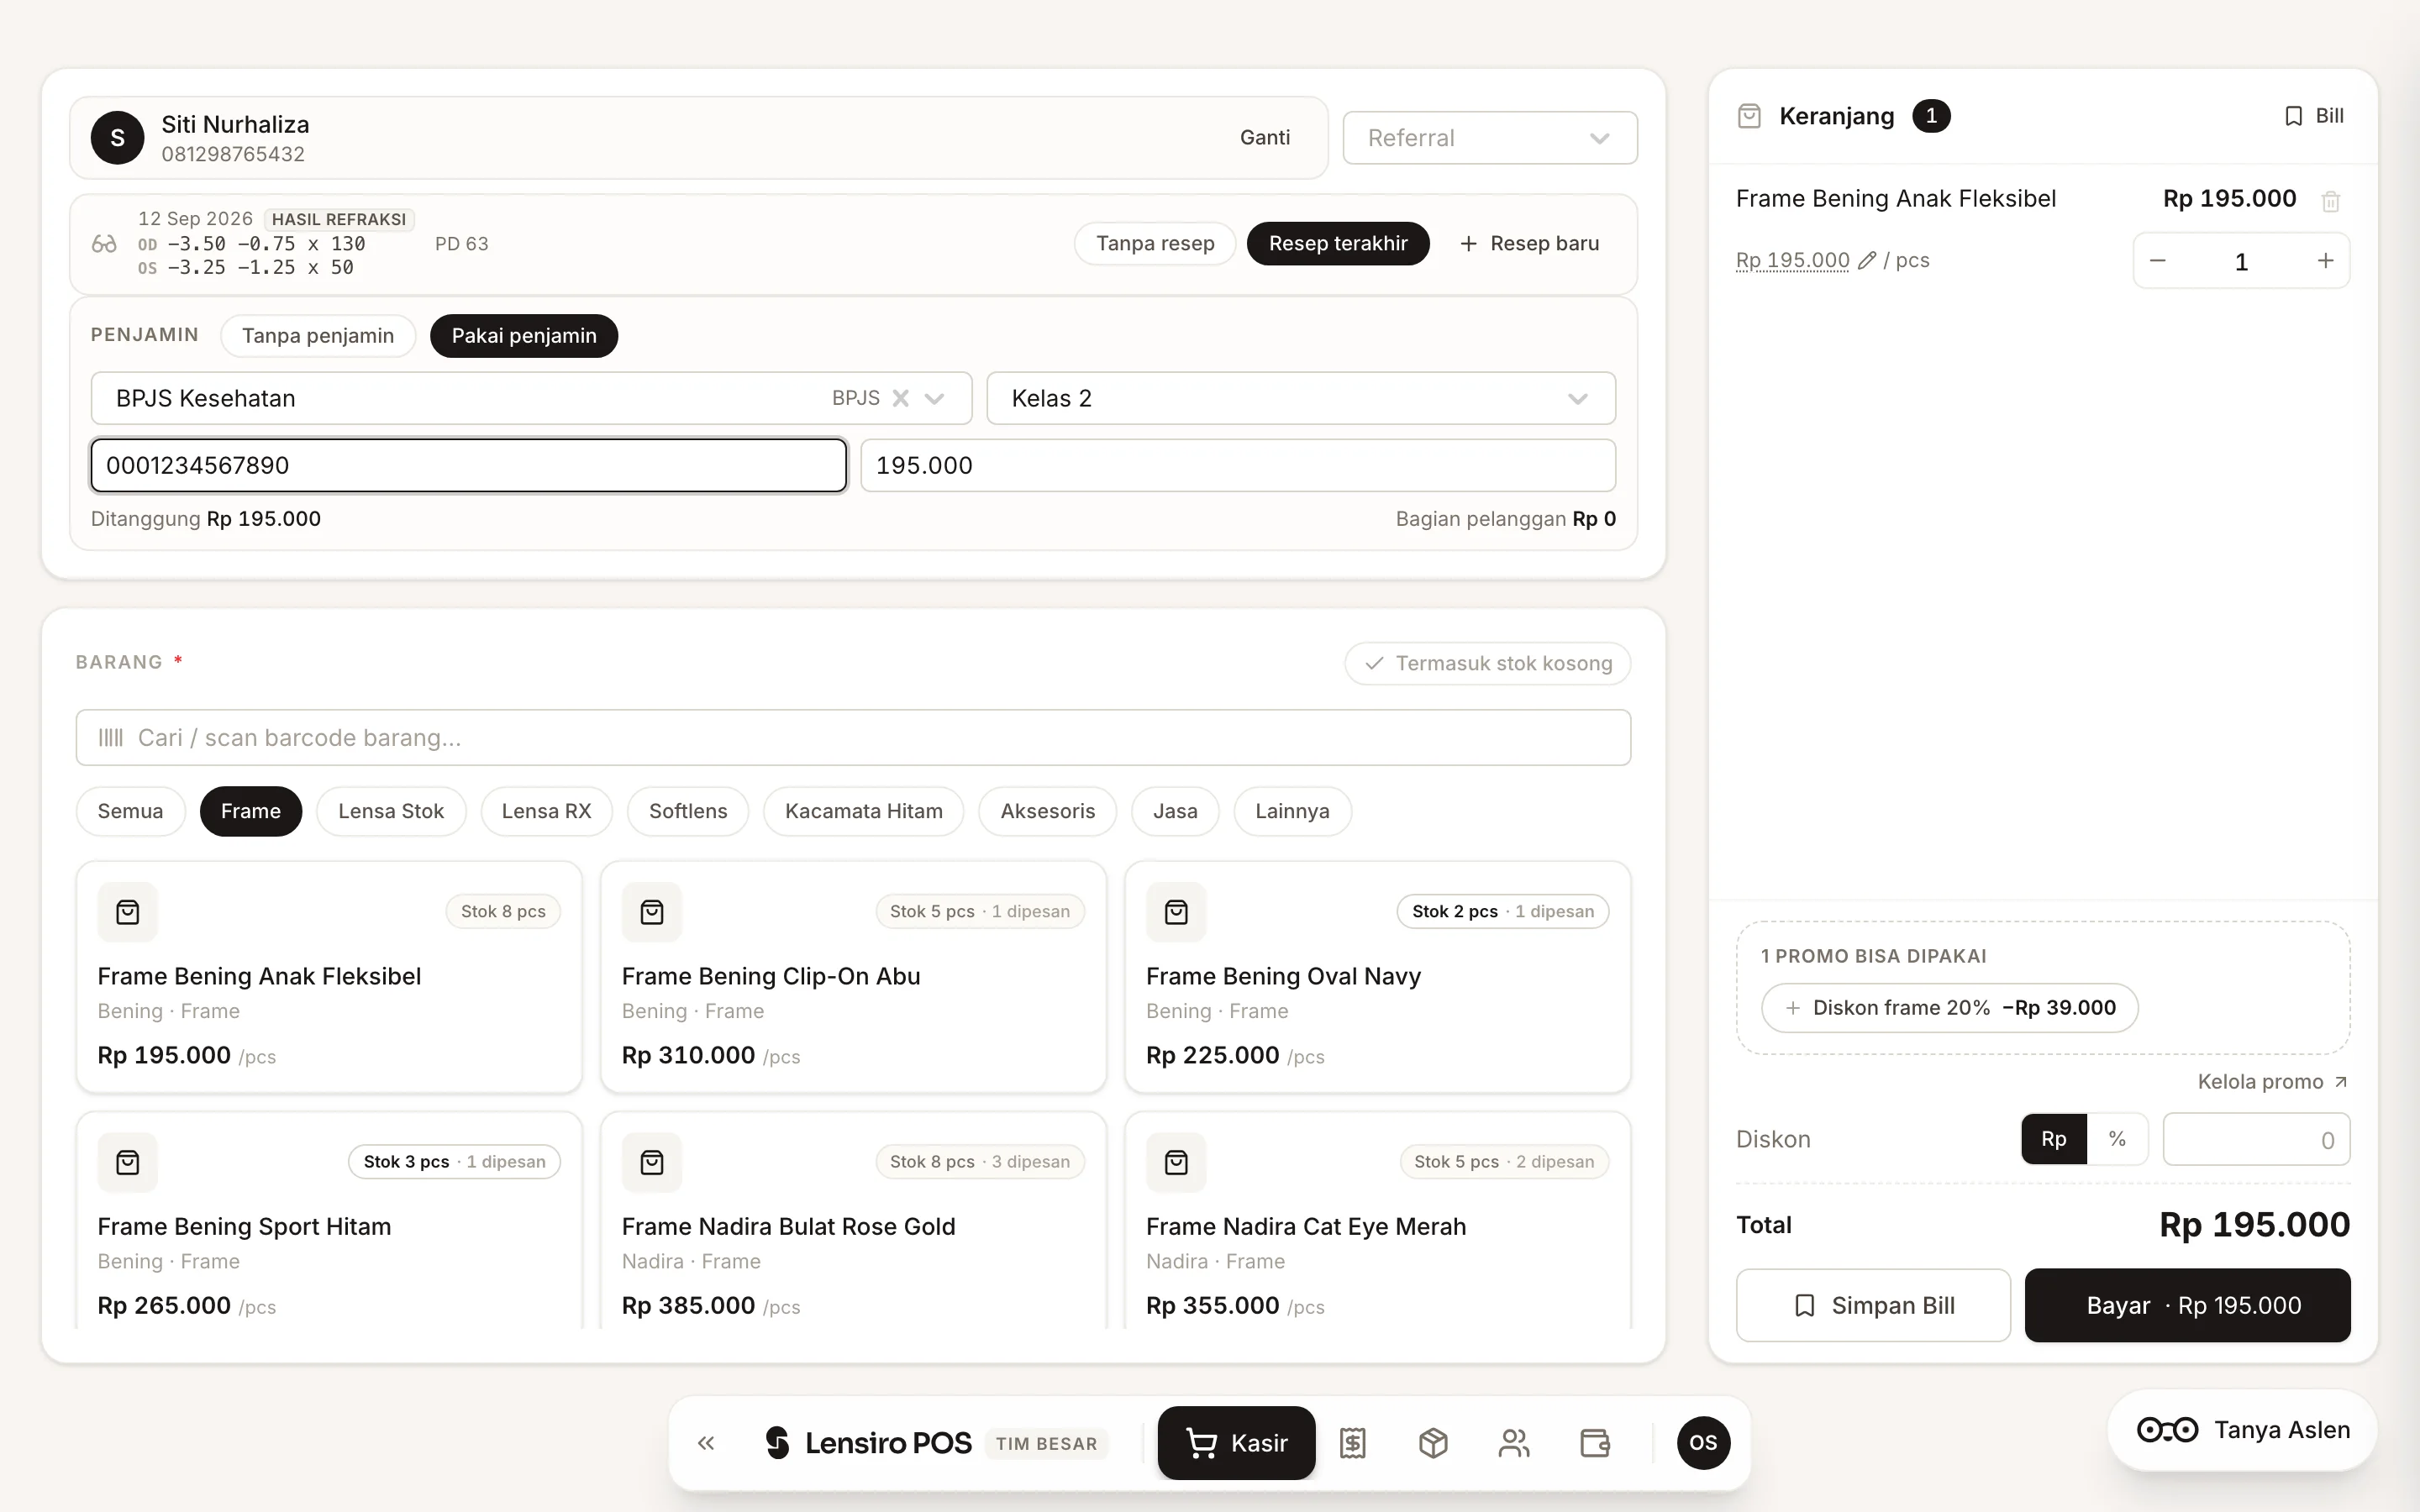The height and width of the screenshot is (1512, 2420).
Task: Clear the BPJS Kesehatan selection
Action: 900,398
